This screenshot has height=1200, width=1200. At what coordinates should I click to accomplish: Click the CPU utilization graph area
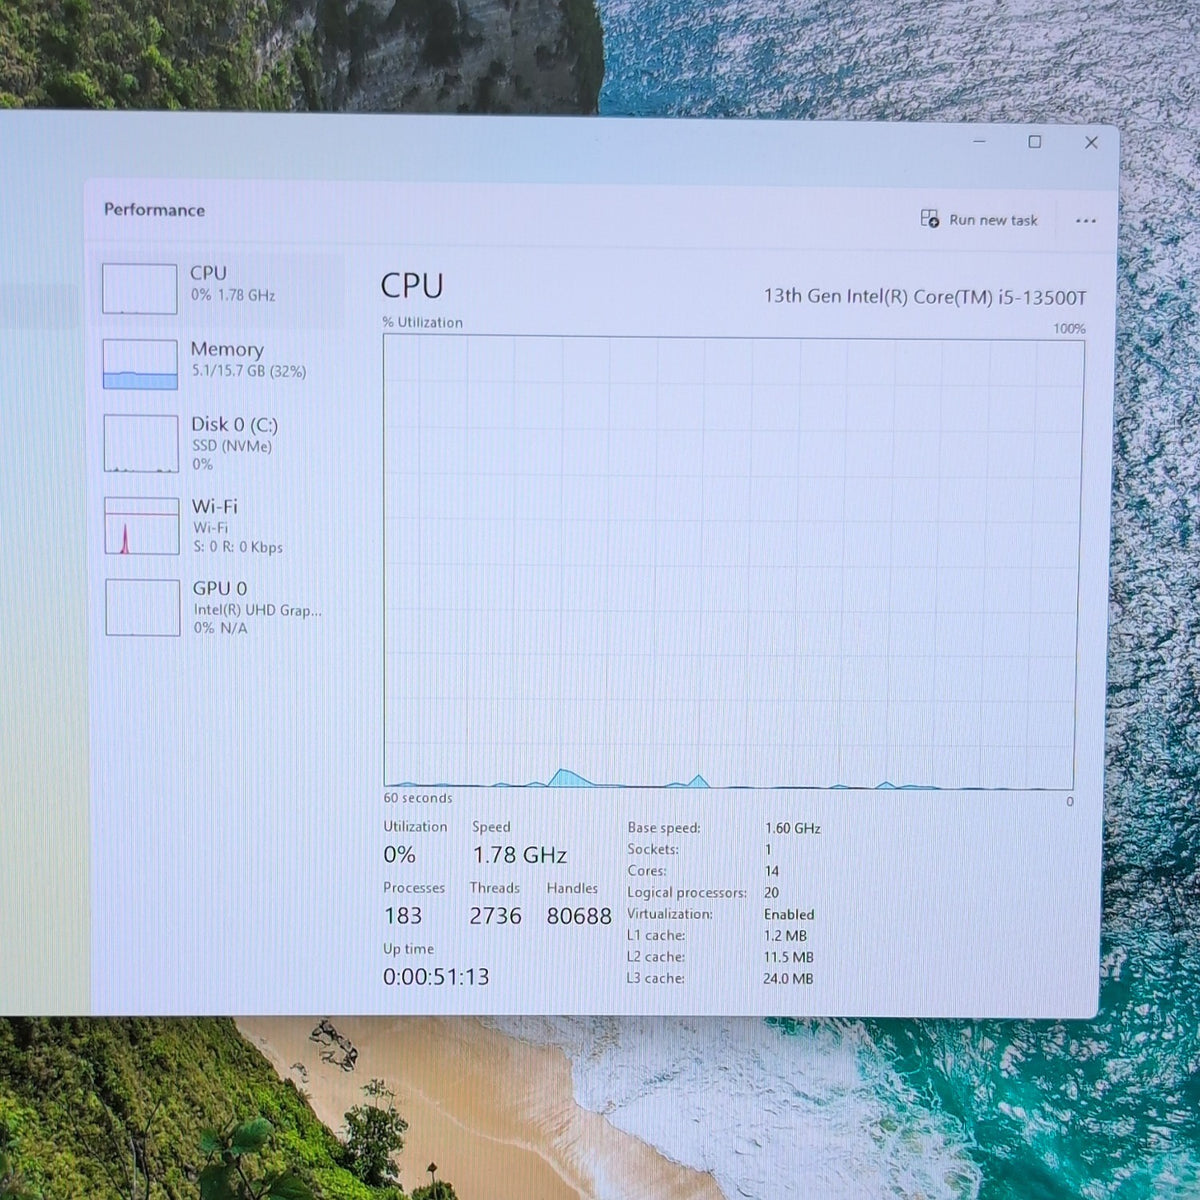point(733,563)
